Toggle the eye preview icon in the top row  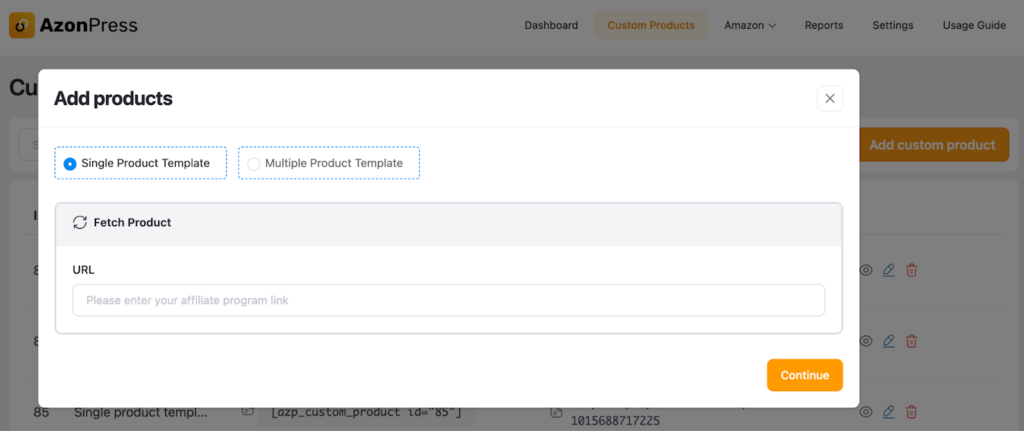[866, 270]
